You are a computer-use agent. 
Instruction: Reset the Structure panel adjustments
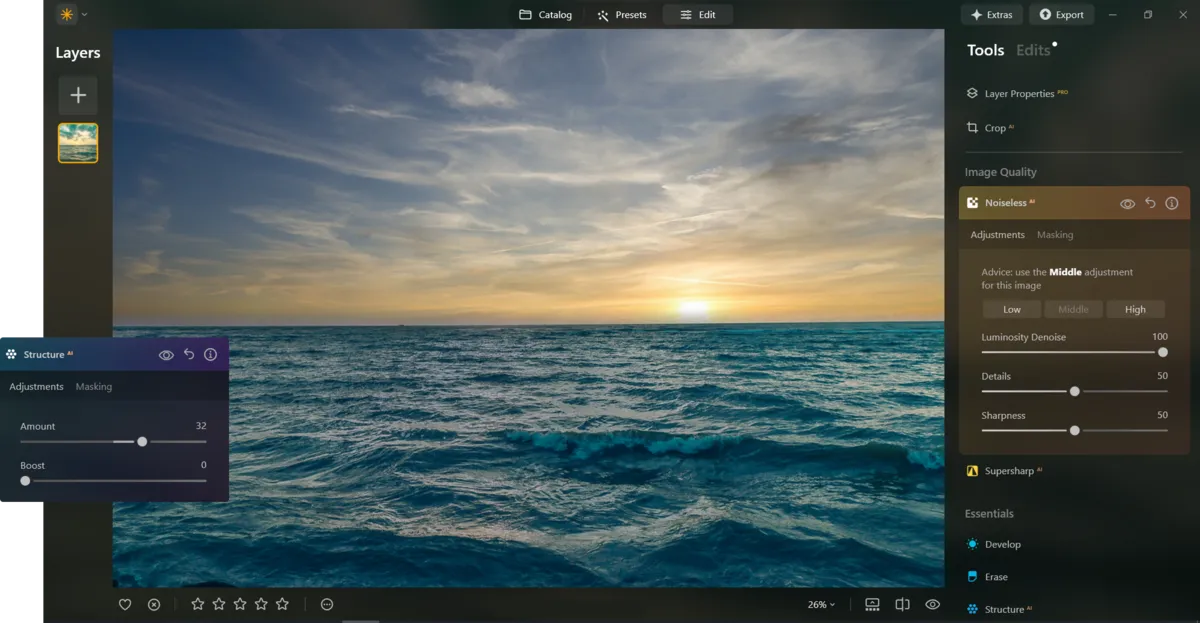point(189,355)
